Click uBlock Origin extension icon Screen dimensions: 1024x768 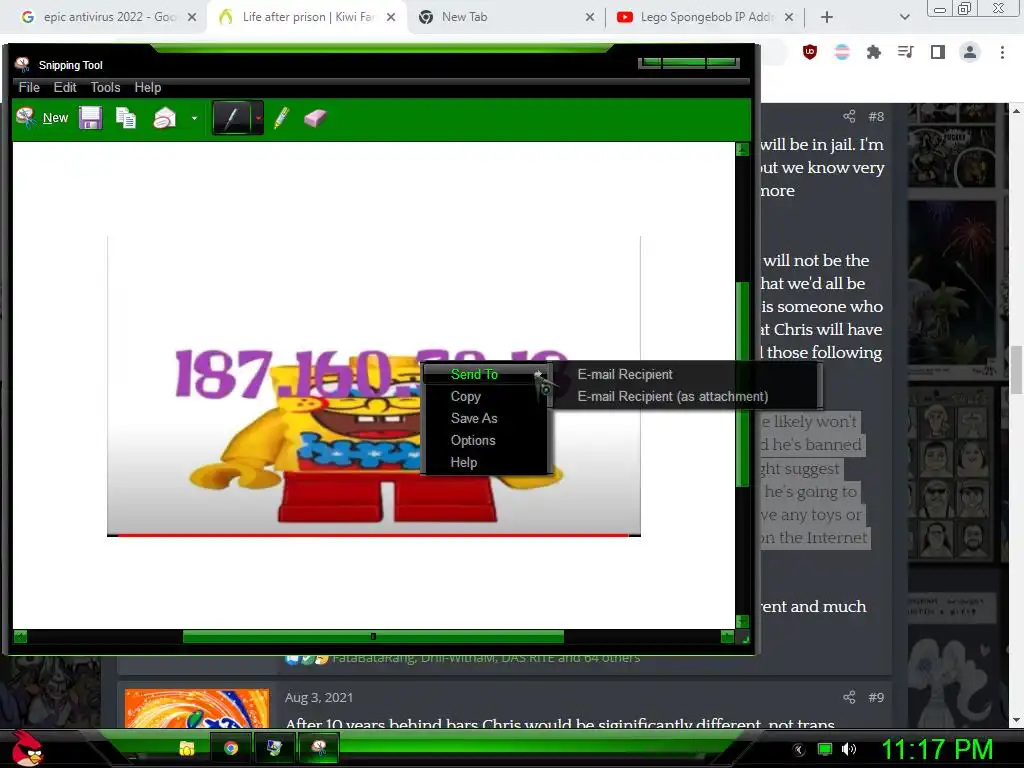[x=810, y=52]
